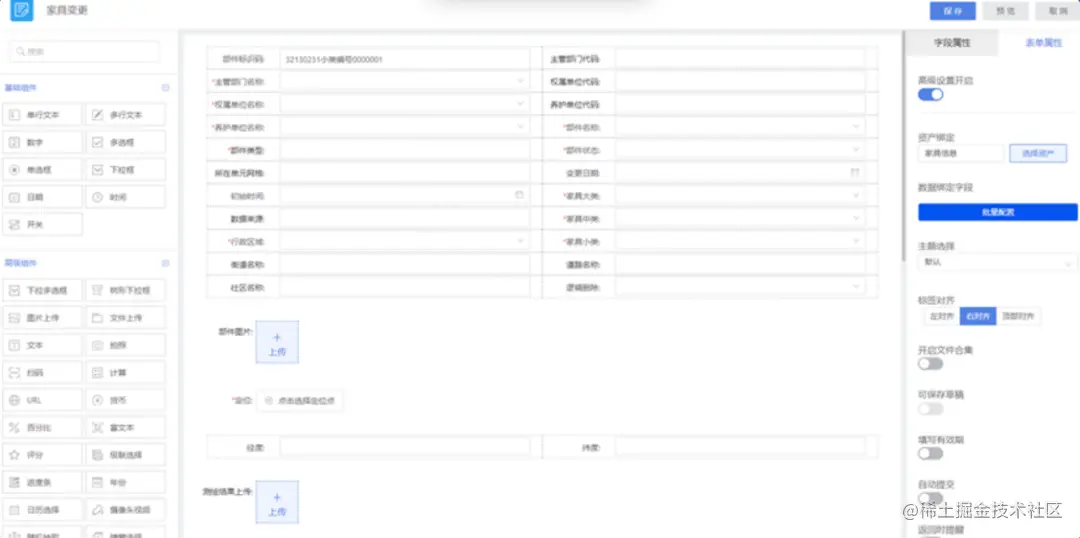Add the 富文本 rich text component

[x=125, y=428]
